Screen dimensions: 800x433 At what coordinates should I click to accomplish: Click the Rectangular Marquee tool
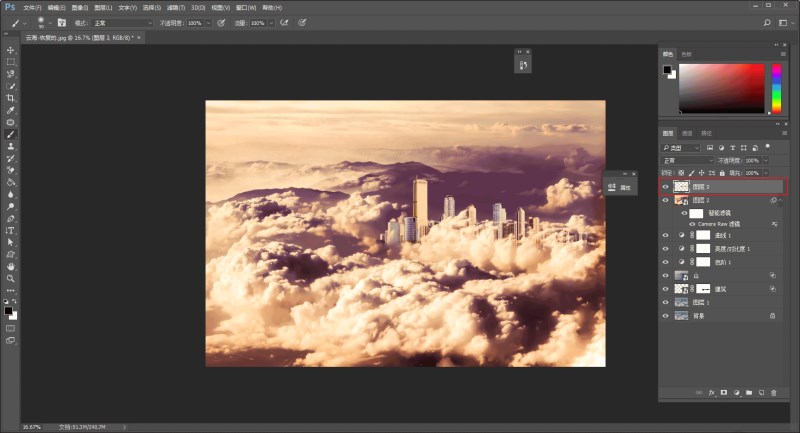pos(11,62)
